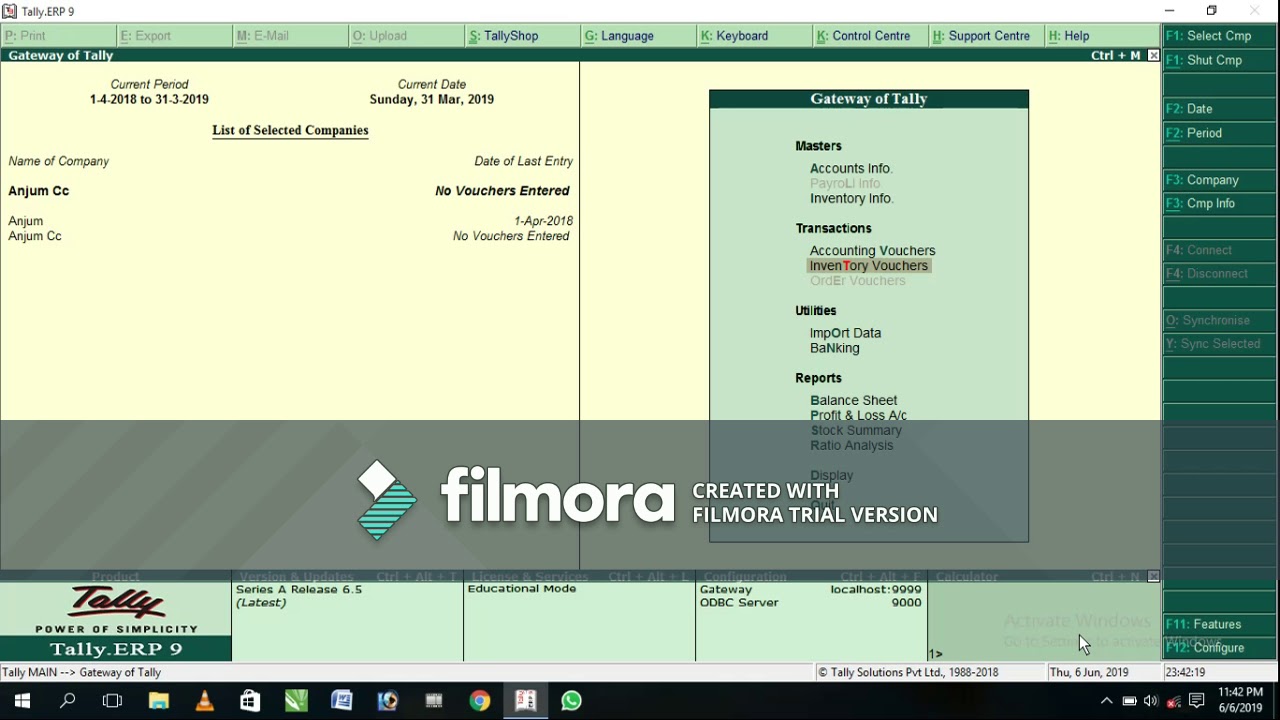Open Windows search from the taskbar
Image resolution: width=1280 pixels, height=720 pixels.
tap(68, 701)
